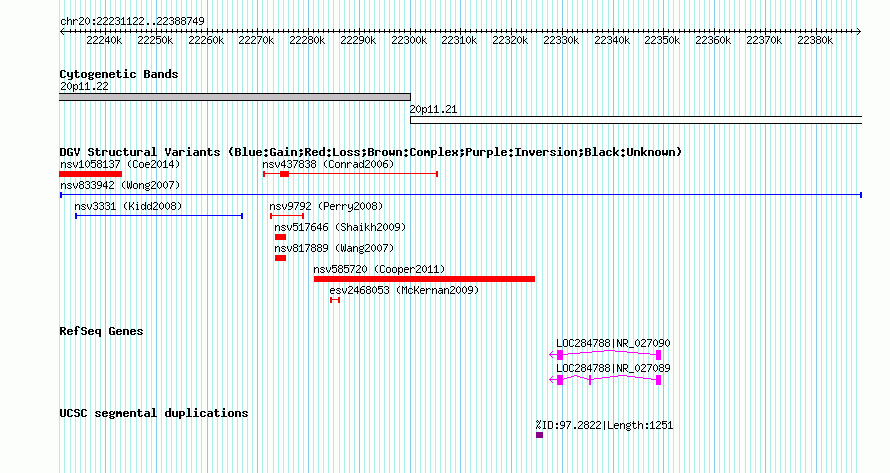Click the 22380k ruler tick label
The width and height of the screenshot is (890, 473).
coord(816,40)
